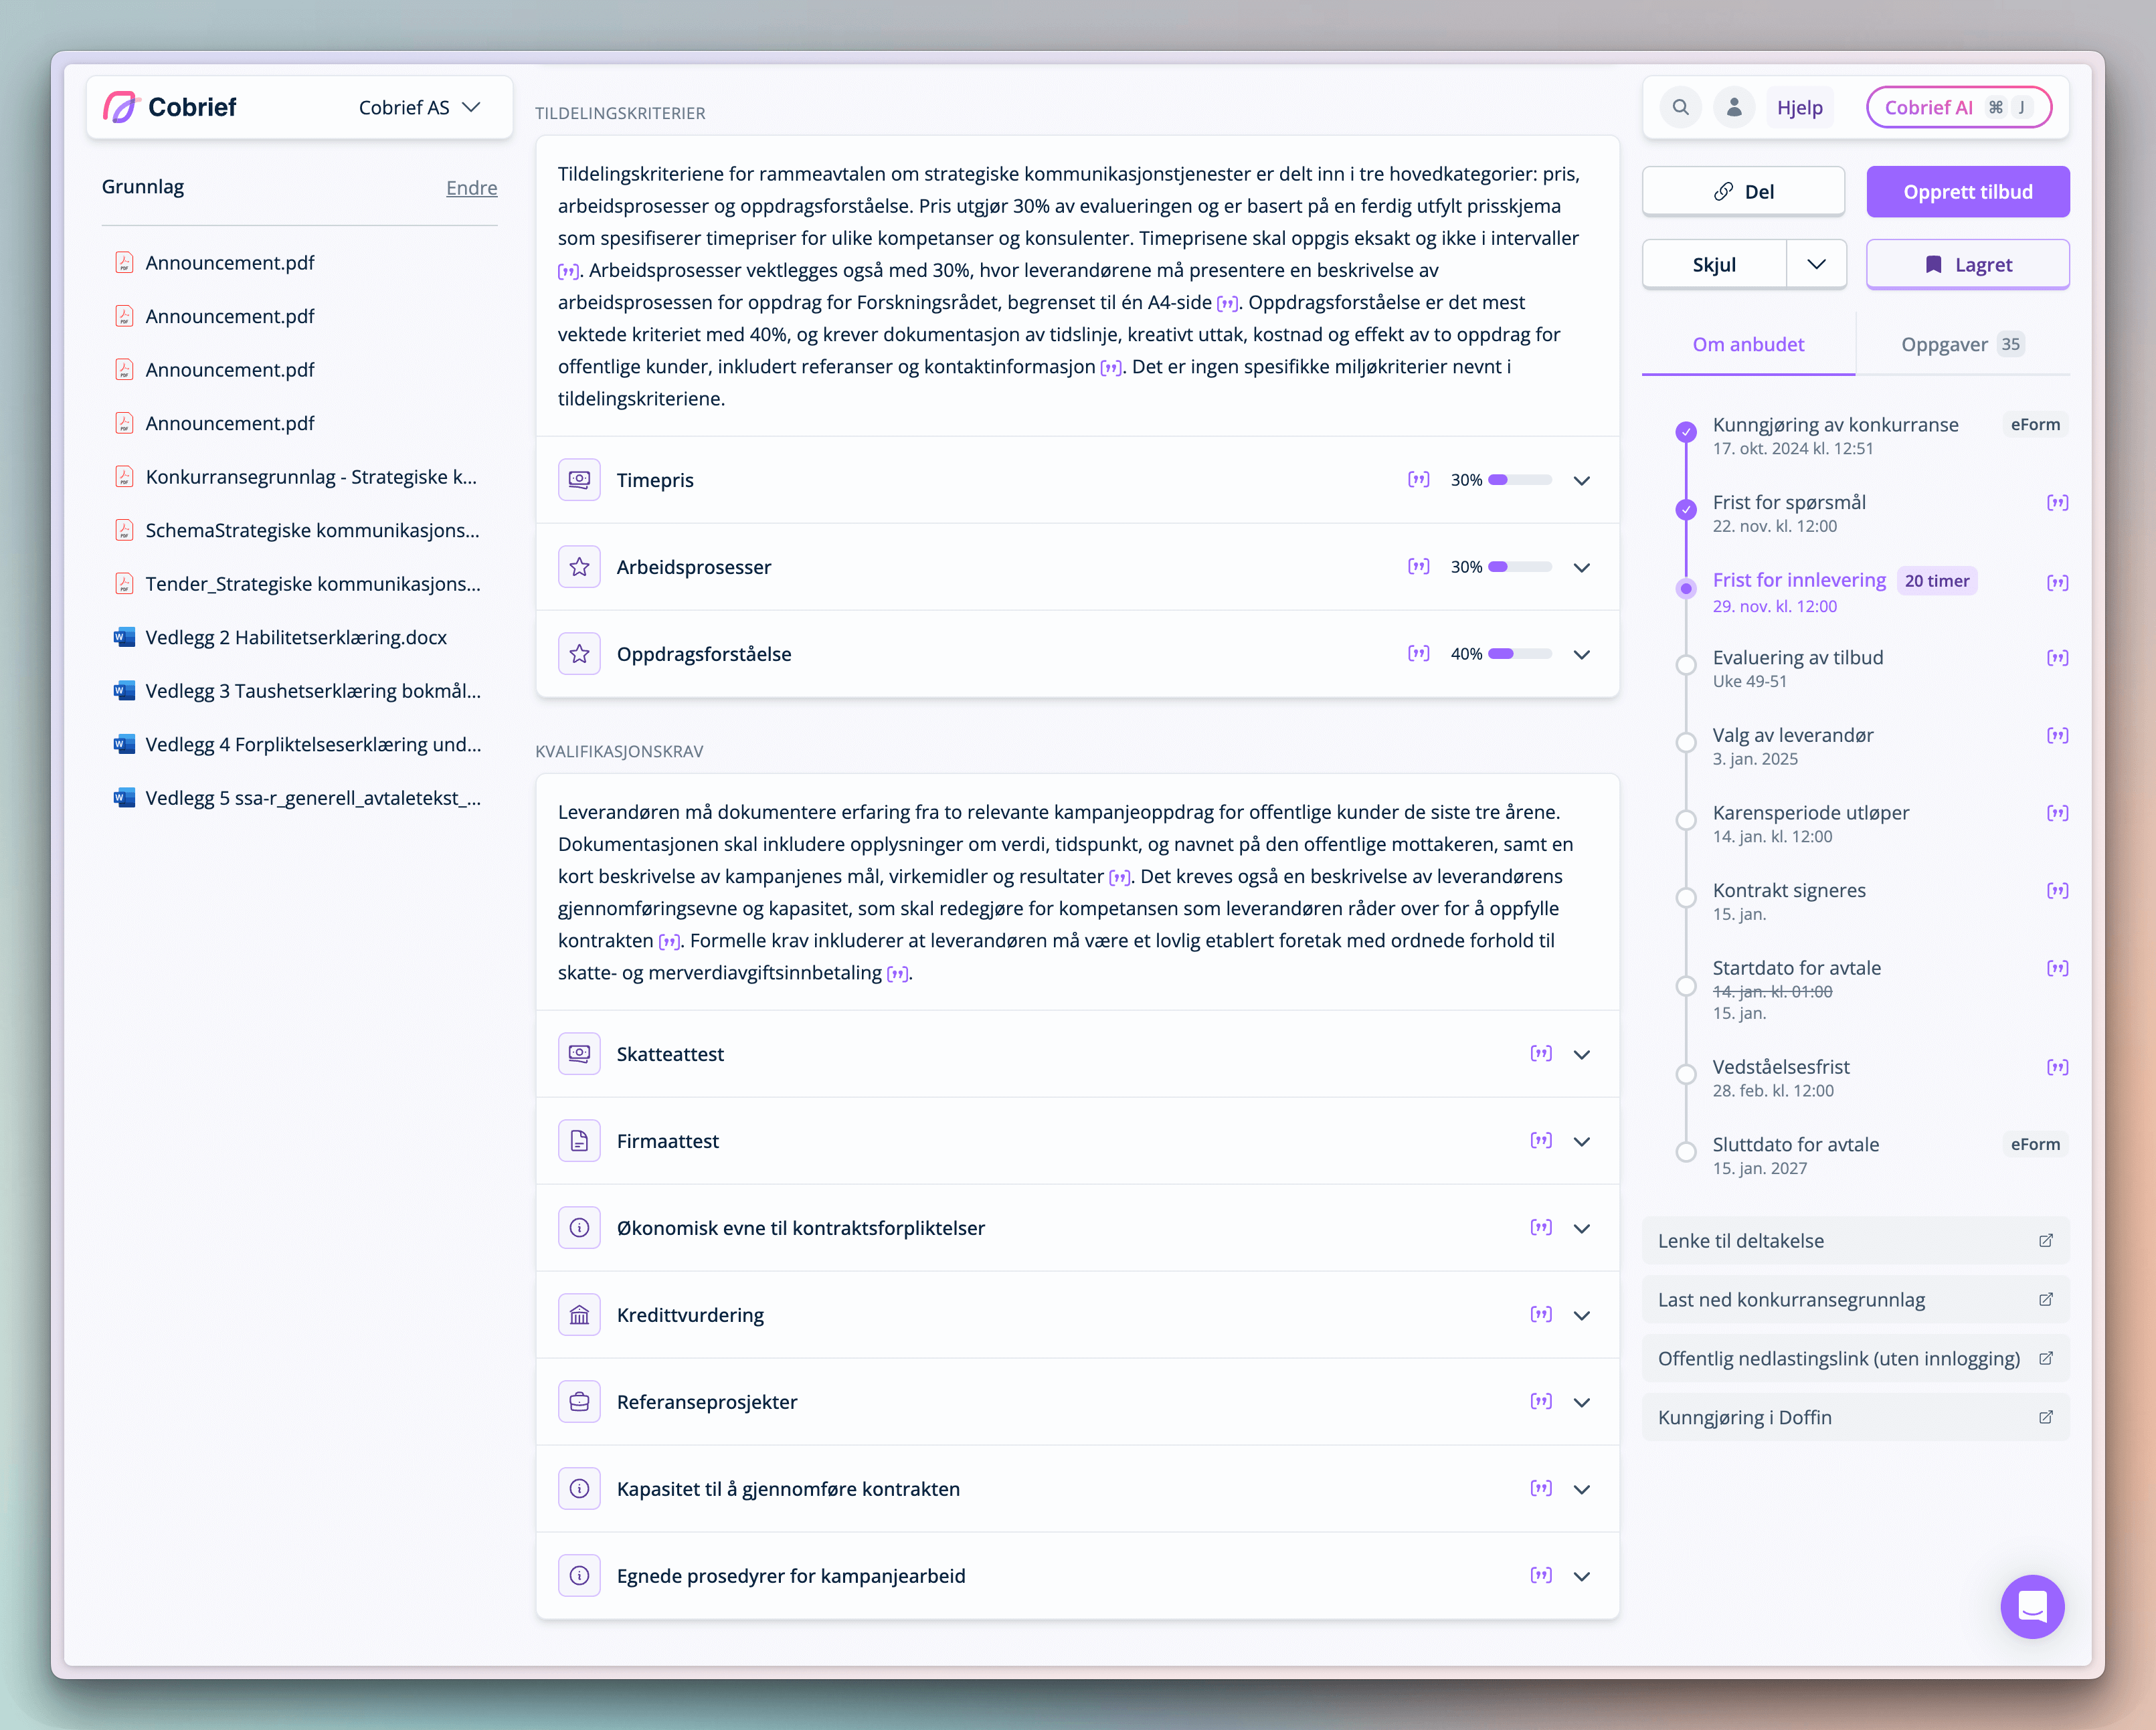Select the Om anbudet tab
The height and width of the screenshot is (1730, 2156).
[1748, 343]
